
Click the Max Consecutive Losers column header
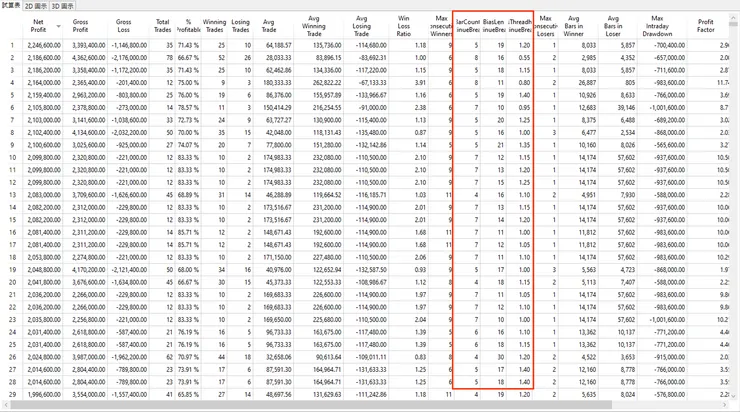[x=546, y=26]
